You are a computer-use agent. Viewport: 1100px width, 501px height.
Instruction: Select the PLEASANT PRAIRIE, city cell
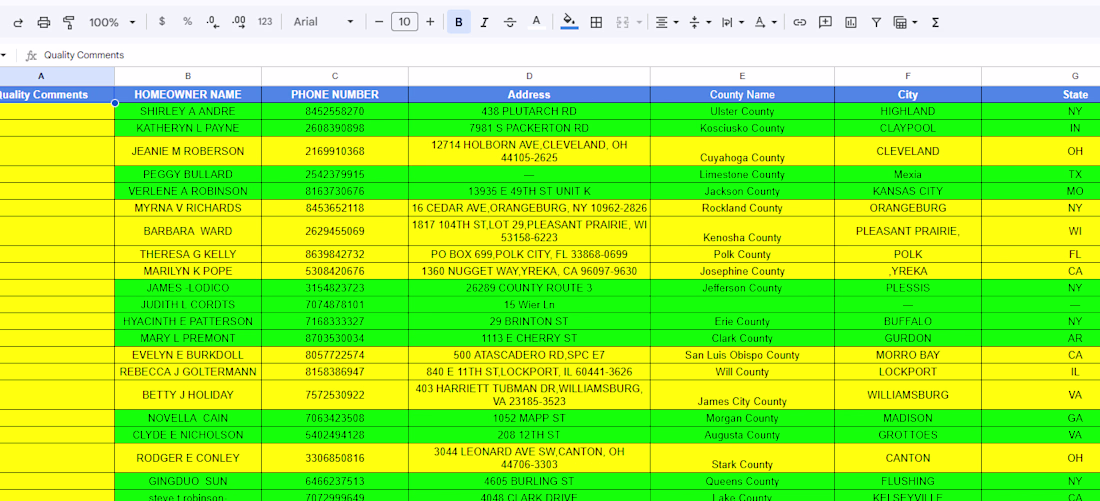pos(908,231)
